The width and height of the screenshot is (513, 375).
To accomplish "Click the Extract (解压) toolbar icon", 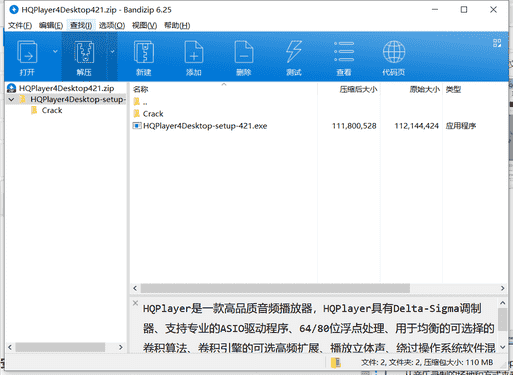I will click(84, 52).
